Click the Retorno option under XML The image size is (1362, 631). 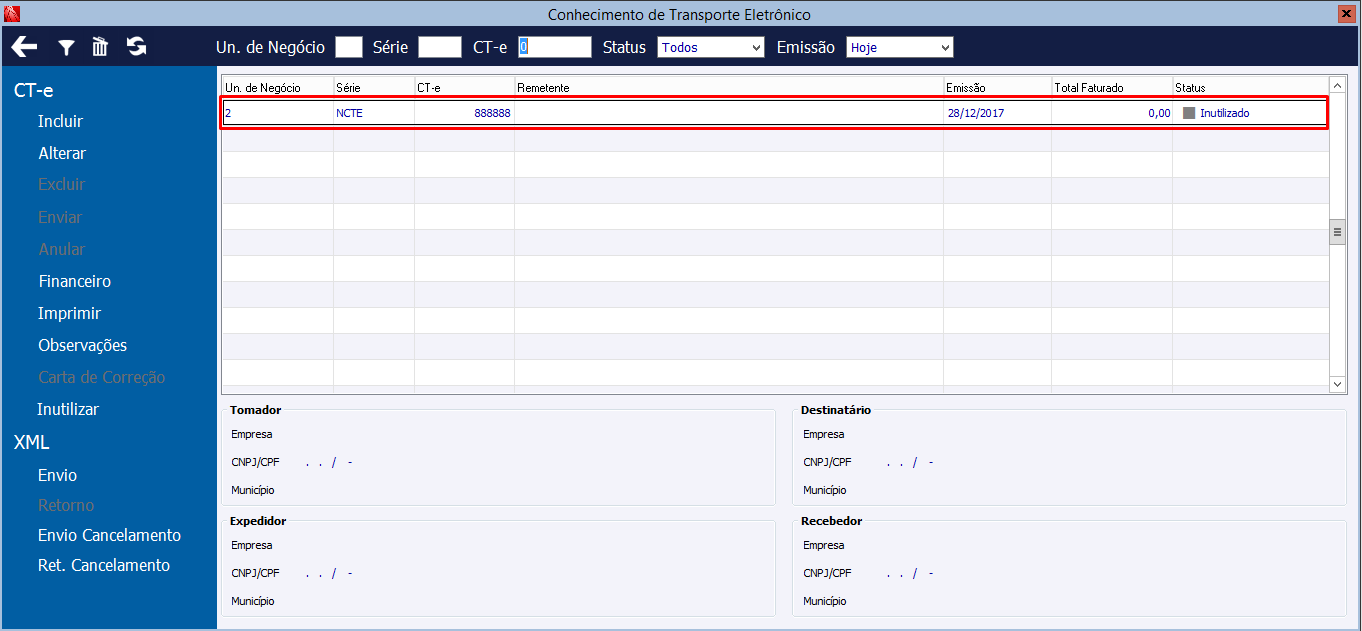click(x=66, y=505)
